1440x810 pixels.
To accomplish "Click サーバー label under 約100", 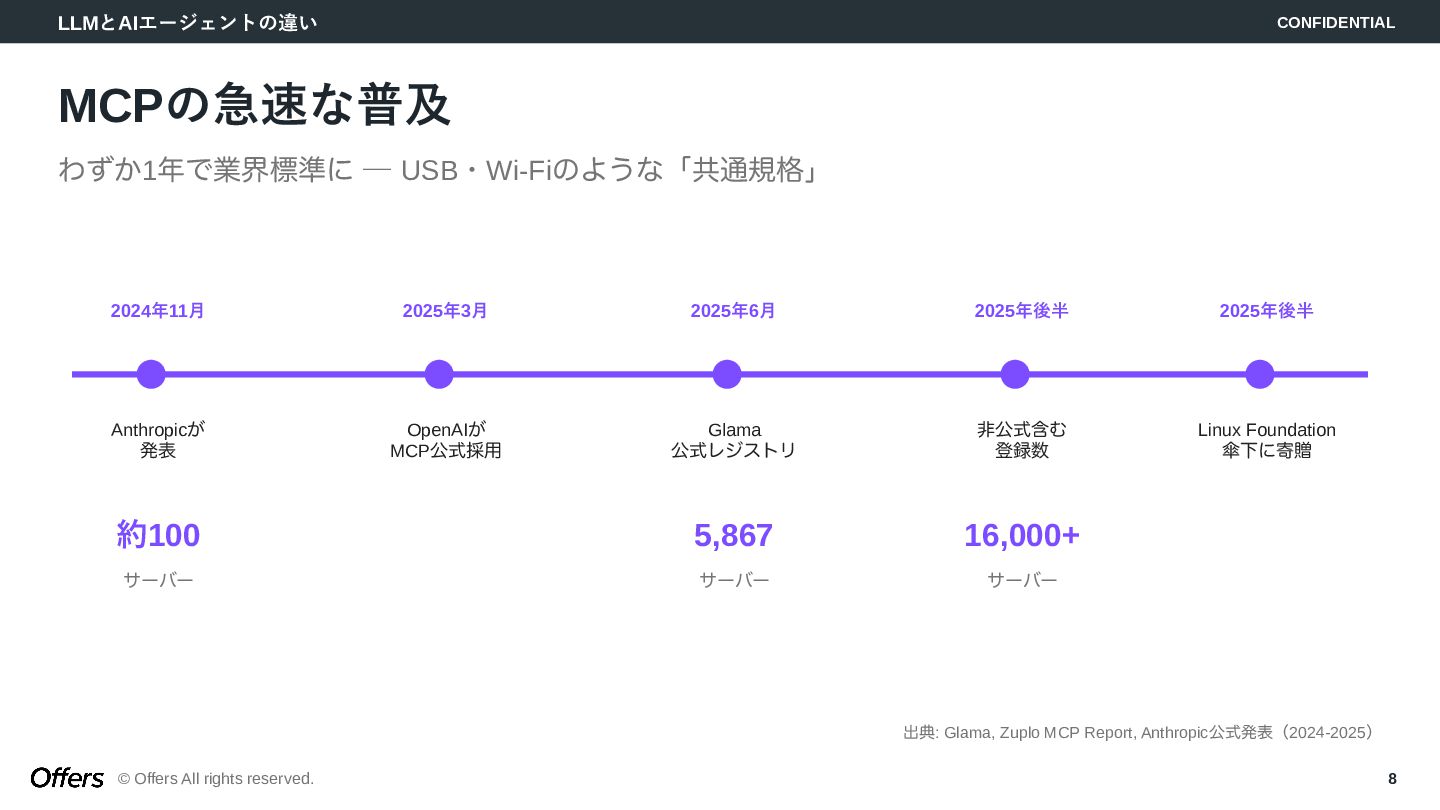I will point(158,580).
